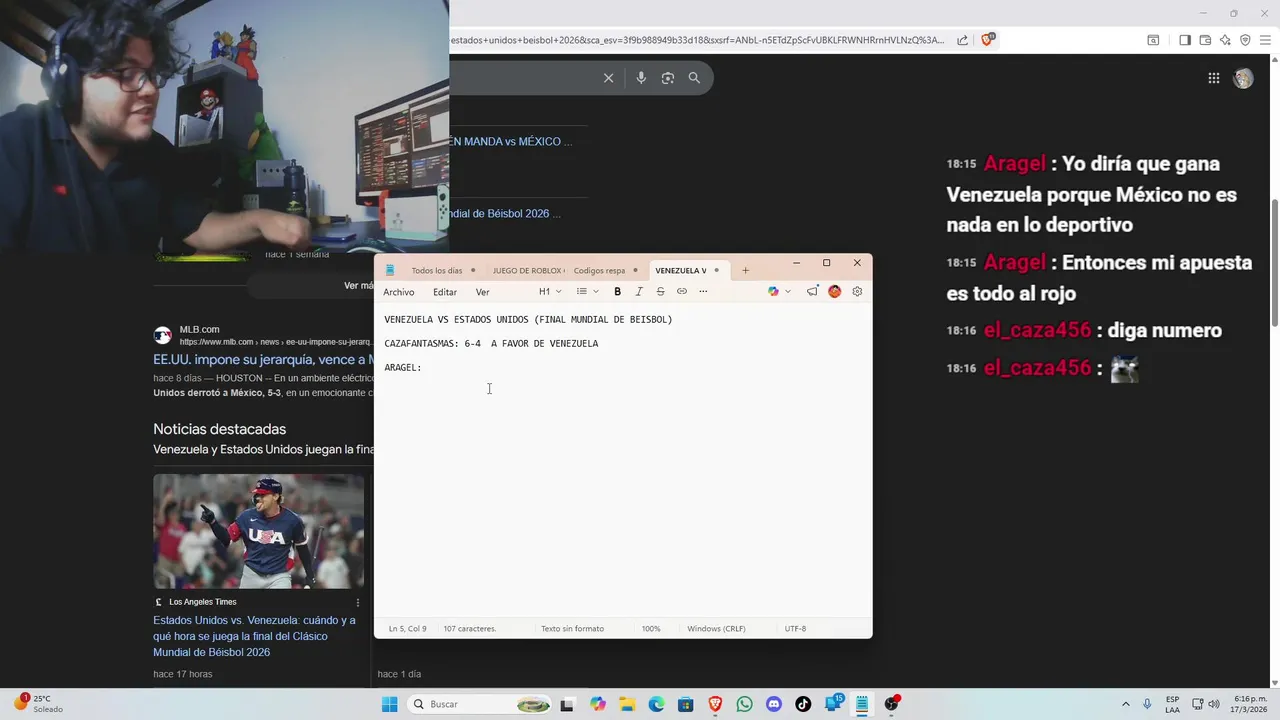This screenshot has width=1280, height=720.
Task: Open the 25°C Soleado weather widget
Action: 38,704
